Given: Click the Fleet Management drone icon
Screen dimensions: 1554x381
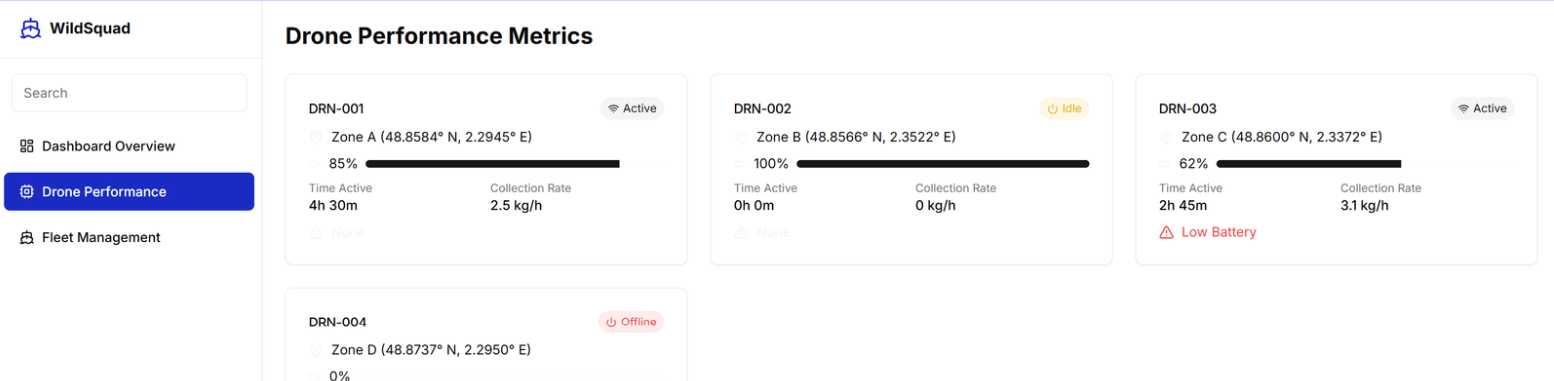Looking at the screenshot, I should (x=27, y=237).
